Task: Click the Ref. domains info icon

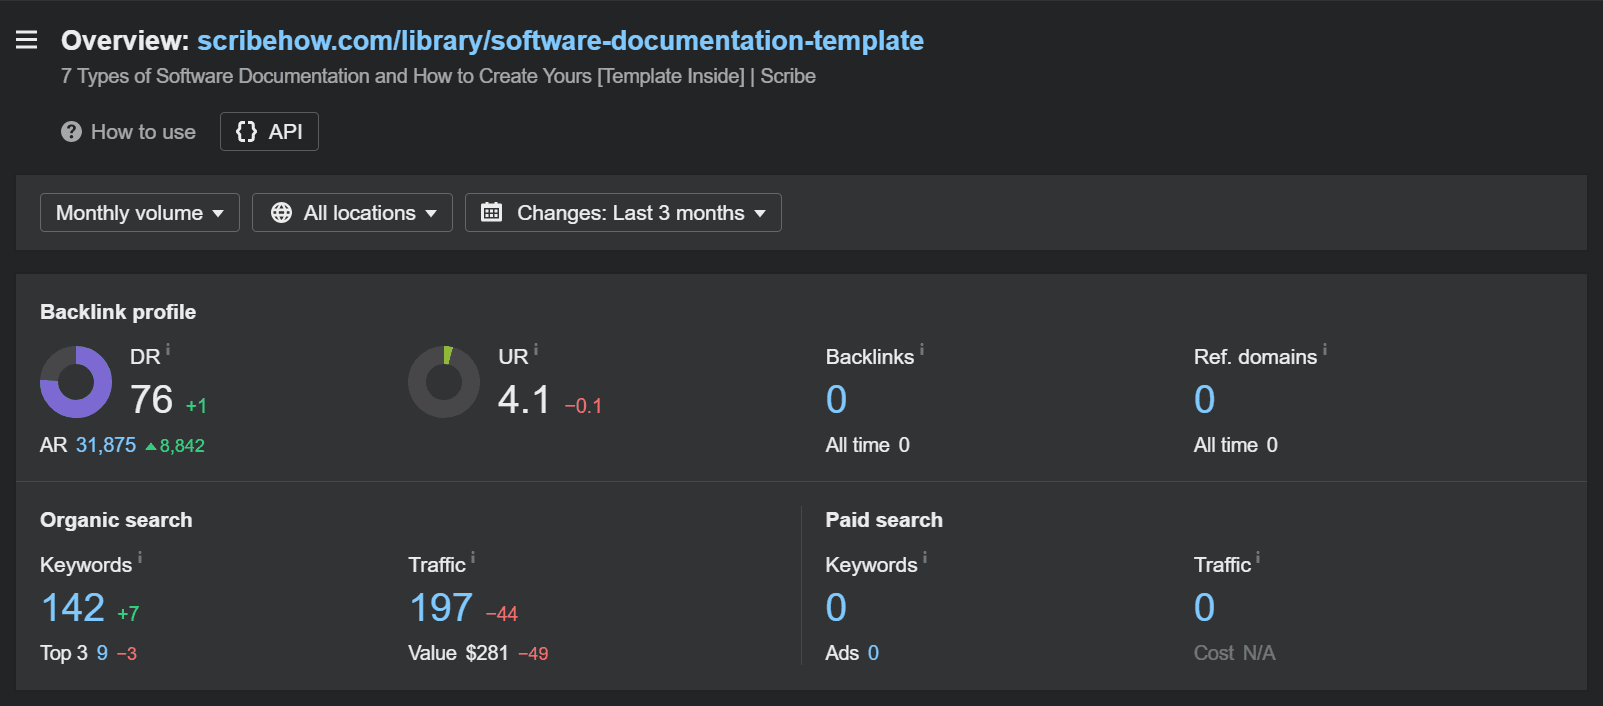Action: (1325, 349)
